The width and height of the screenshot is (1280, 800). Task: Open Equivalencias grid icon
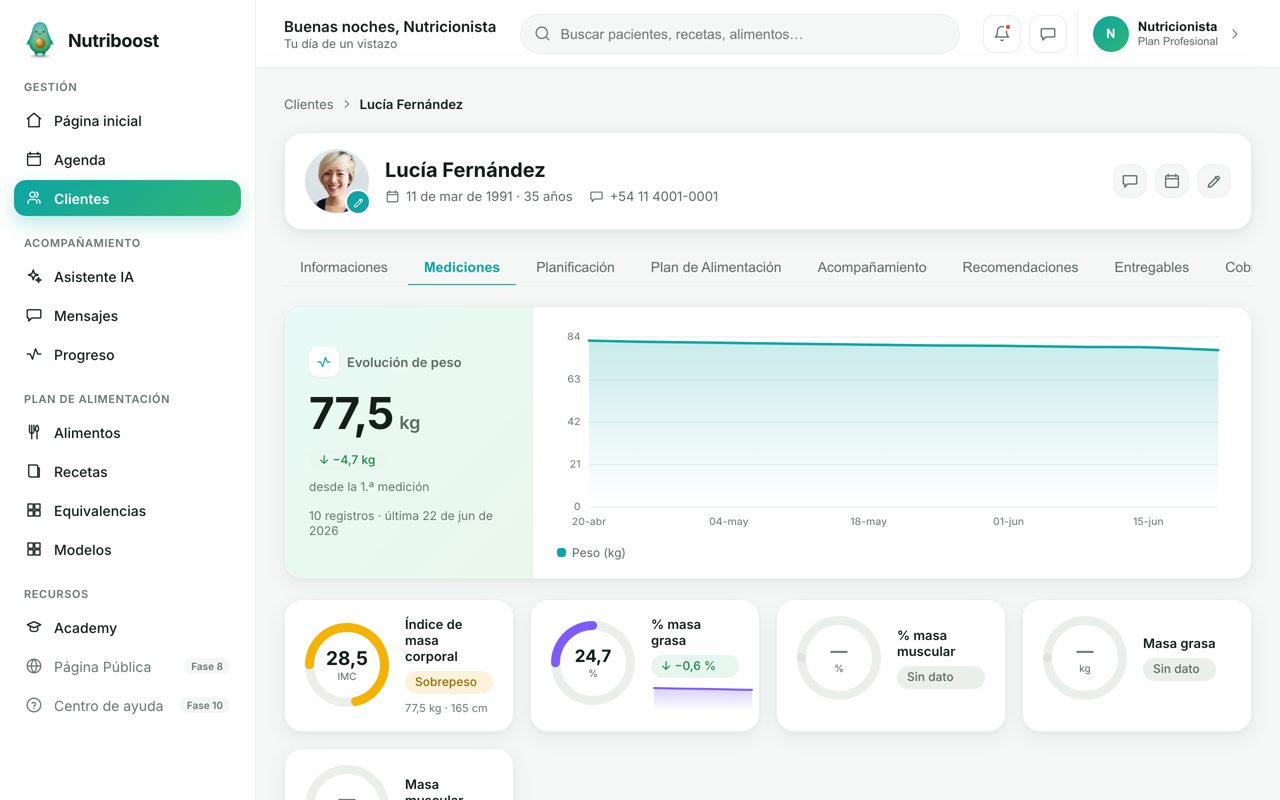(34, 511)
